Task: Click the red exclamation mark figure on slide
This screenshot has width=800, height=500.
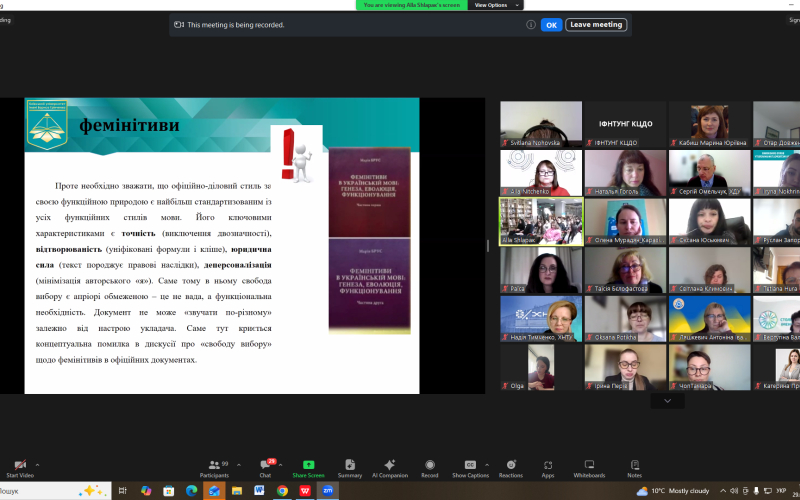Action: click(296, 155)
